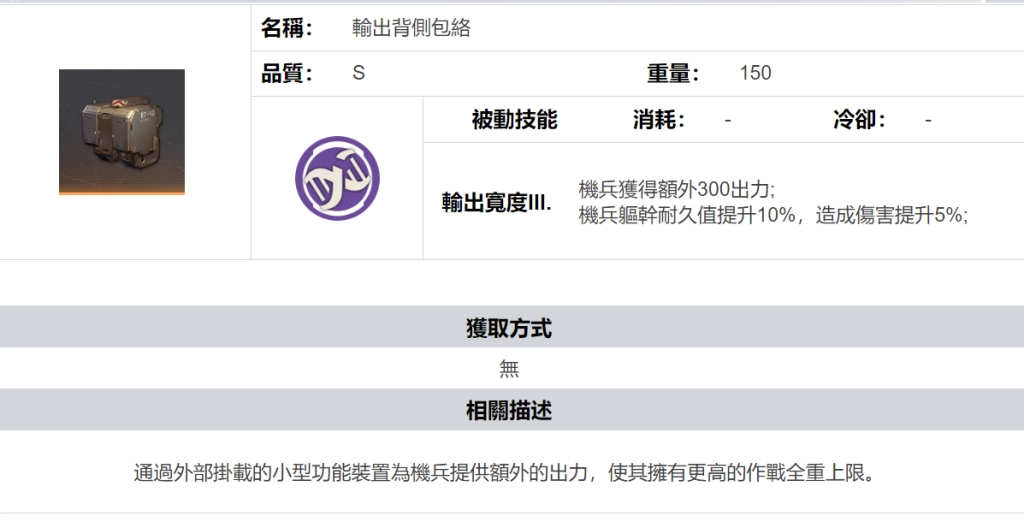1024x522 pixels.
Task: Click the dash value next to 消耗
Action: [x=728, y=120]
